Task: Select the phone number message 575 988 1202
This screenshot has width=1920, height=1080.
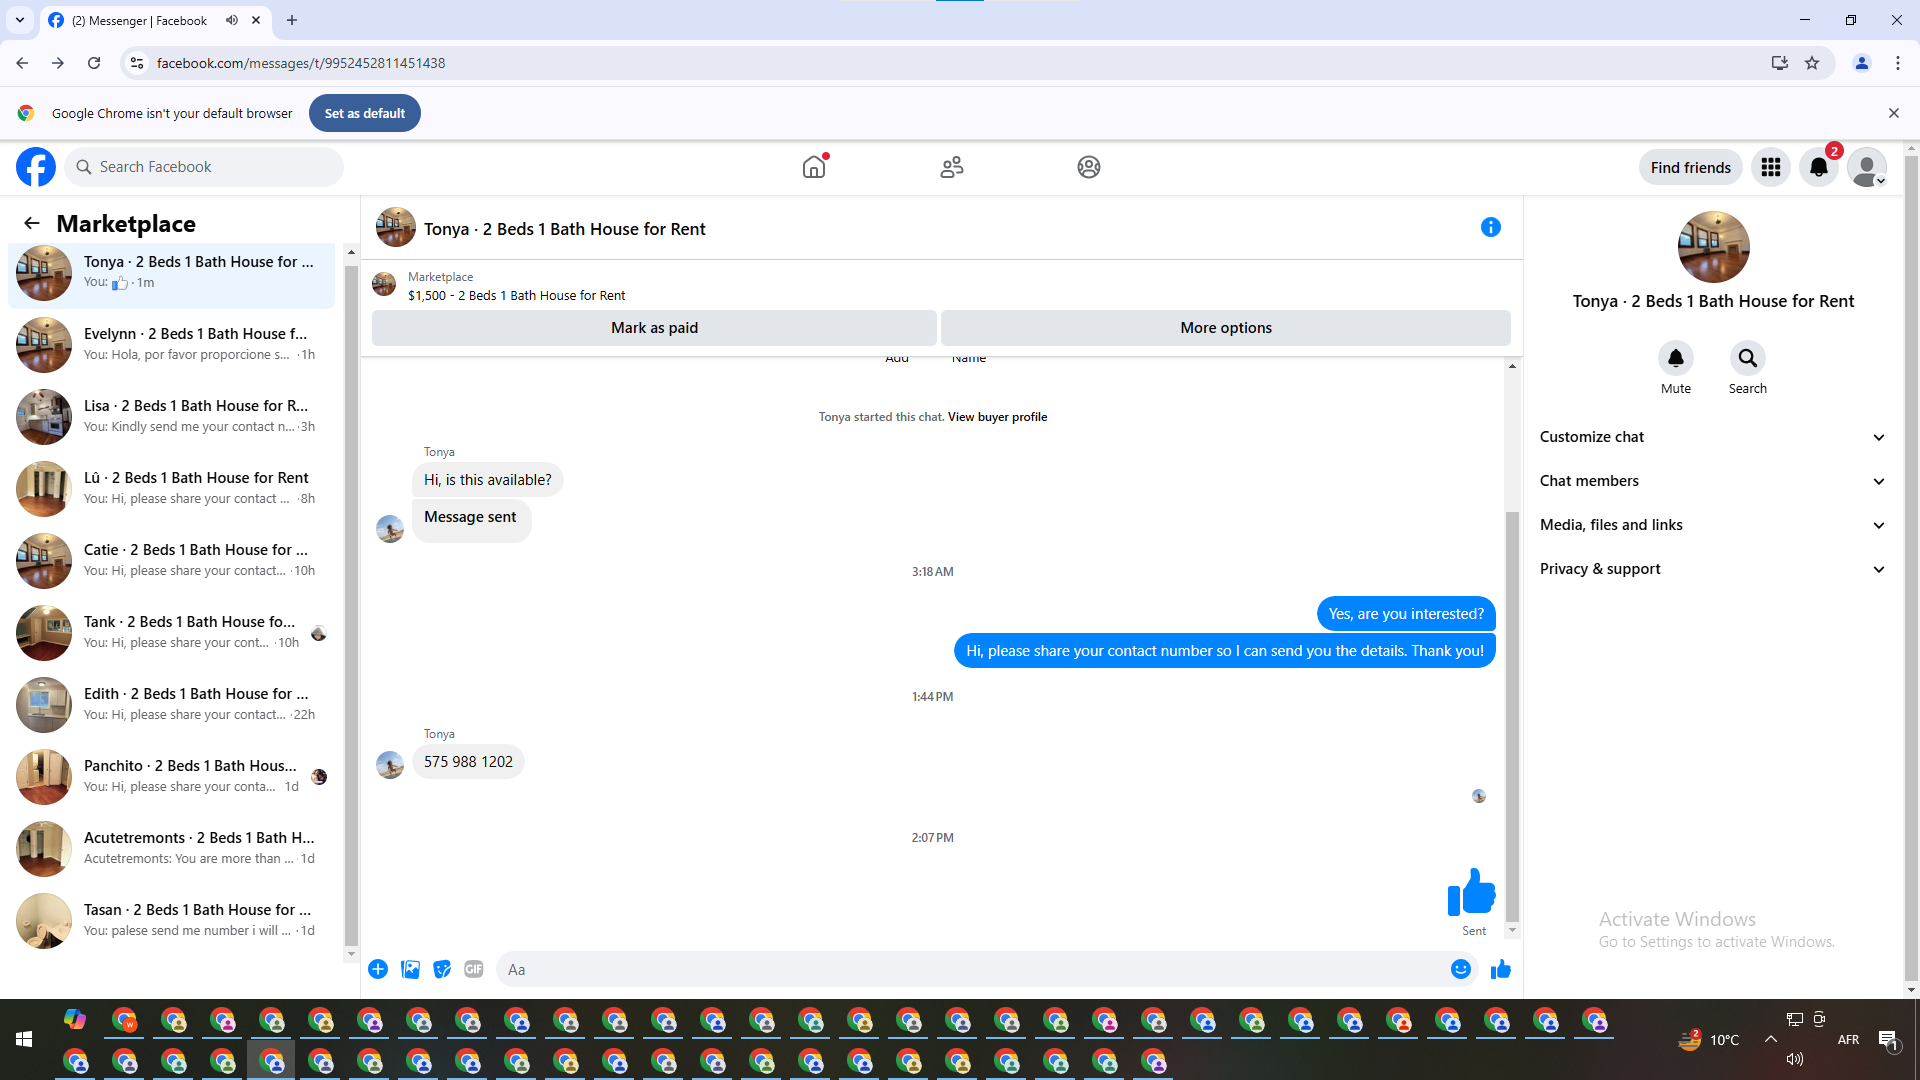Action: tap(468, 762)
